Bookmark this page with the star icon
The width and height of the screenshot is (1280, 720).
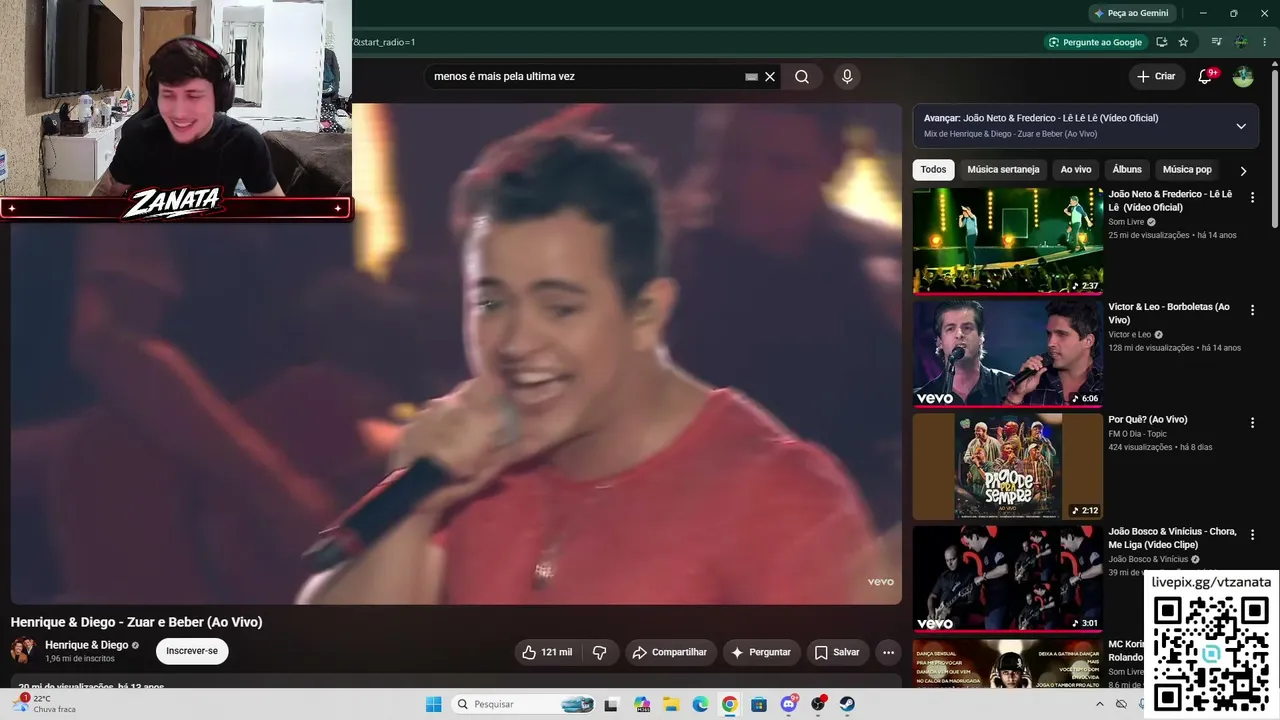1183,42
